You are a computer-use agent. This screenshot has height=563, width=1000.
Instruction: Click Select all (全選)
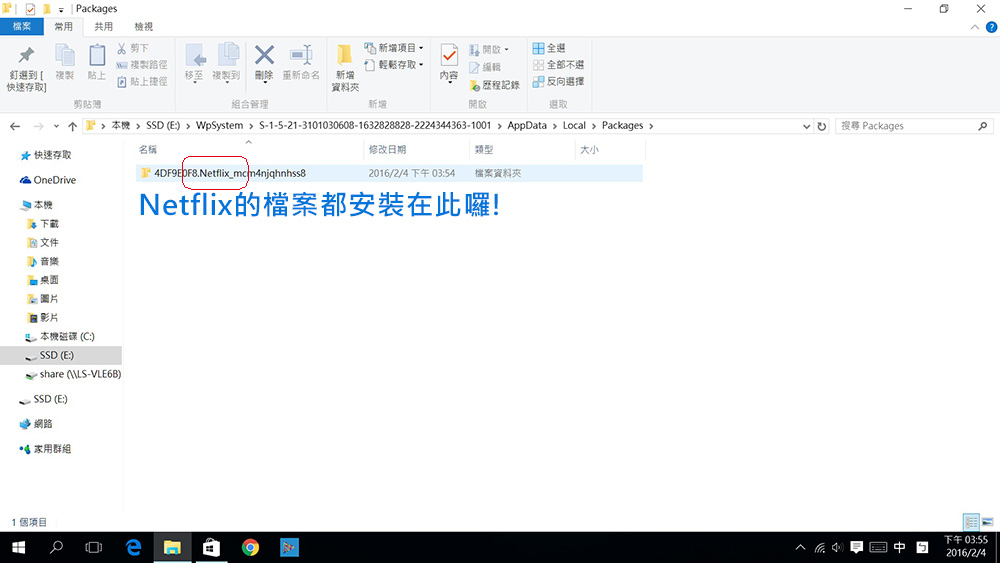click(549, 48)
